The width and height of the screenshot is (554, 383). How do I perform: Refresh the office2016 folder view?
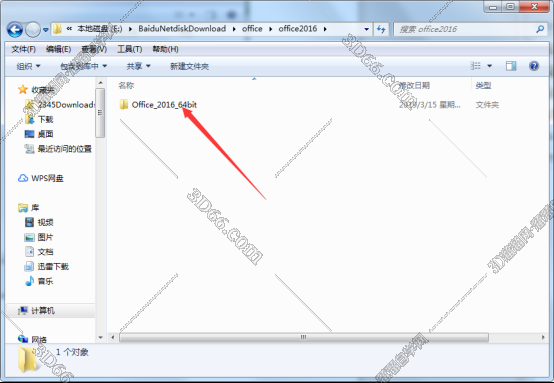coord(381,29)
